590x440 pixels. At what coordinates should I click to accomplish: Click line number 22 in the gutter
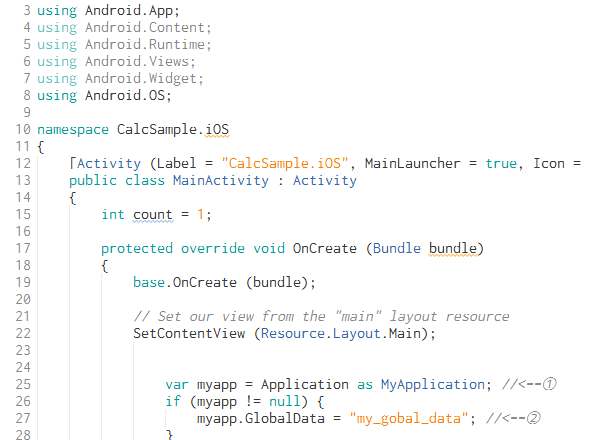[x=23, y=333]
